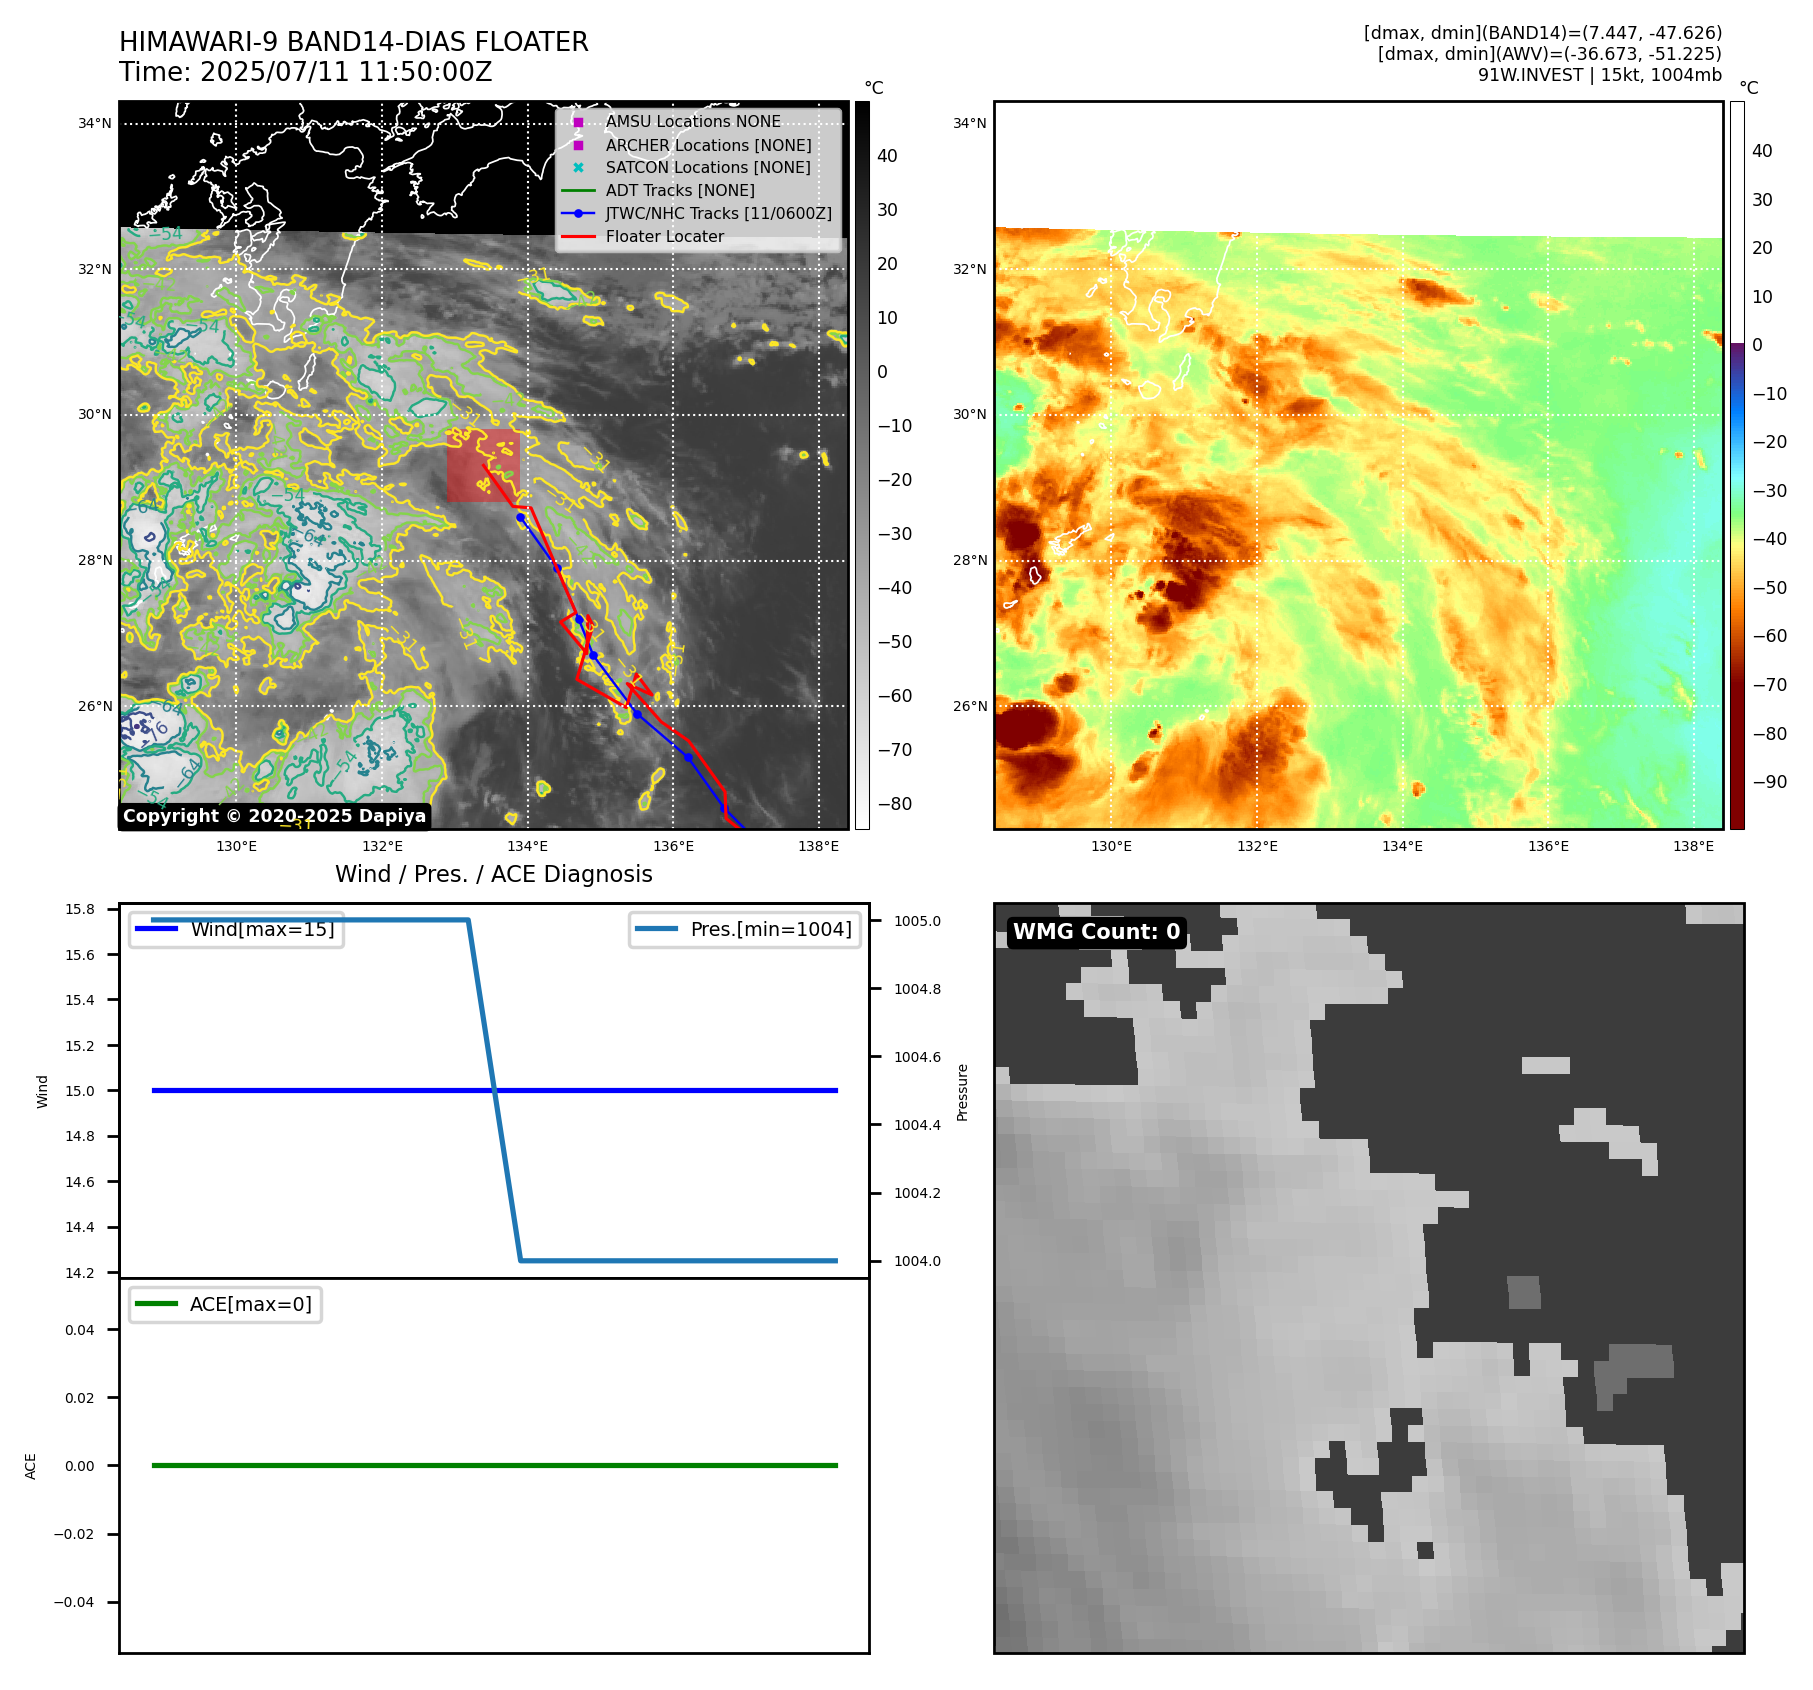Click the "HIMAWARI-9 BAND14-DIAS FLOATER" title

[354, 42]
